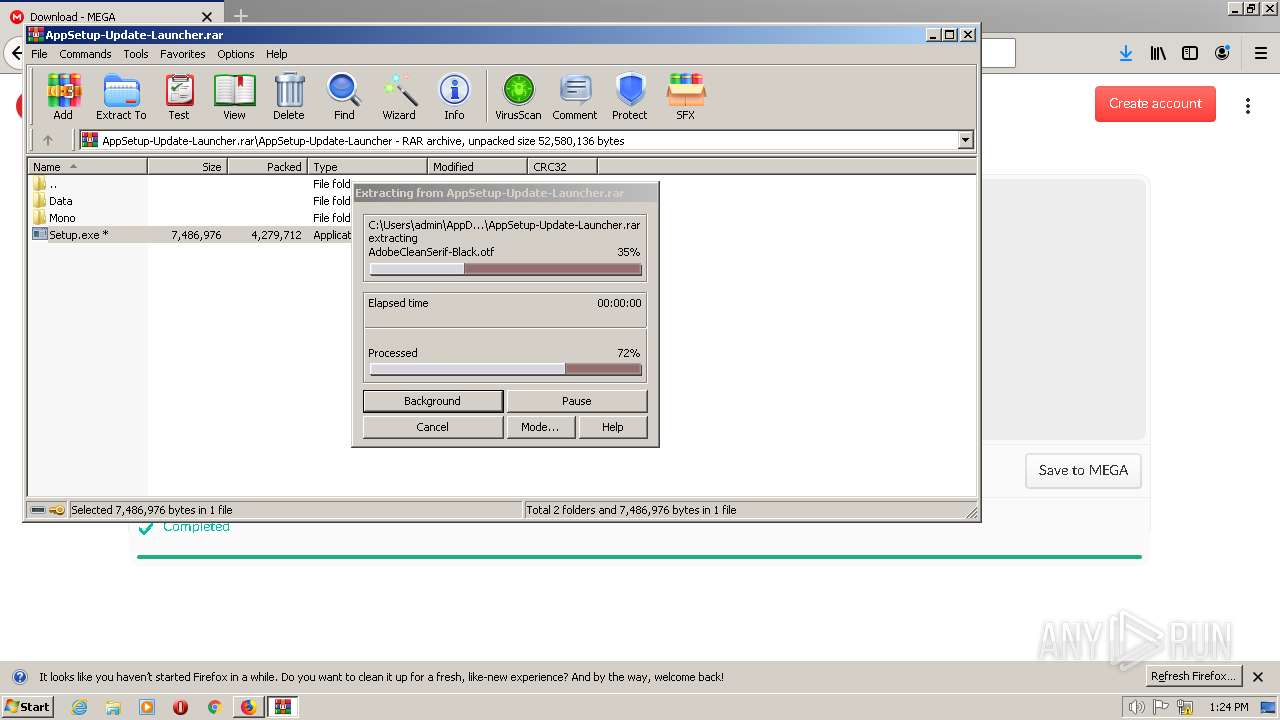This screenshot has height=720, width=1280.
Task: Open Chrome from taskbar
Action: 214,707
